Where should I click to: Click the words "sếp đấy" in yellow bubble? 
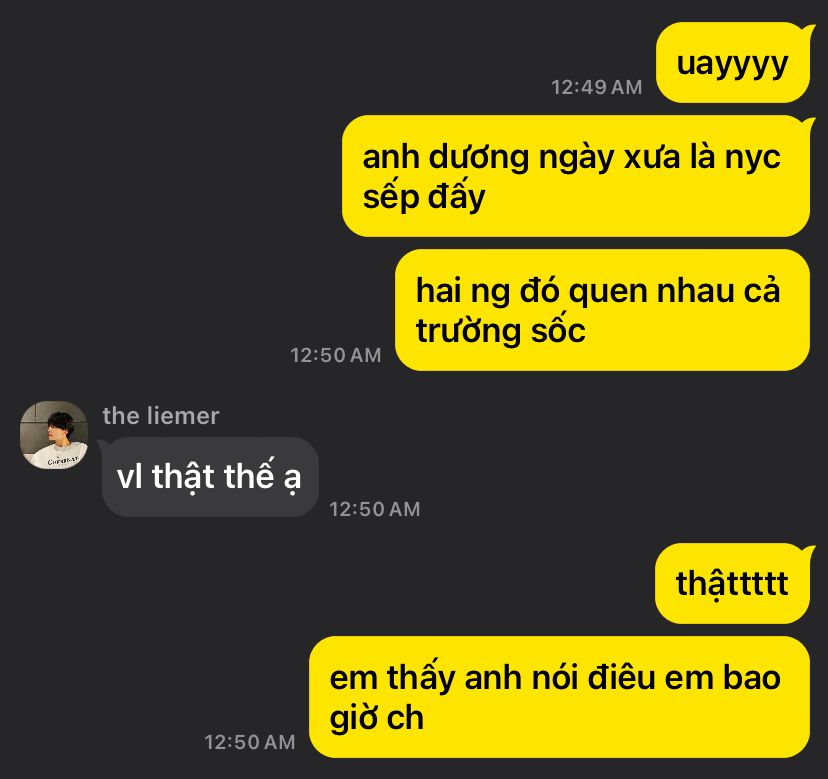[x=424, y=196]
